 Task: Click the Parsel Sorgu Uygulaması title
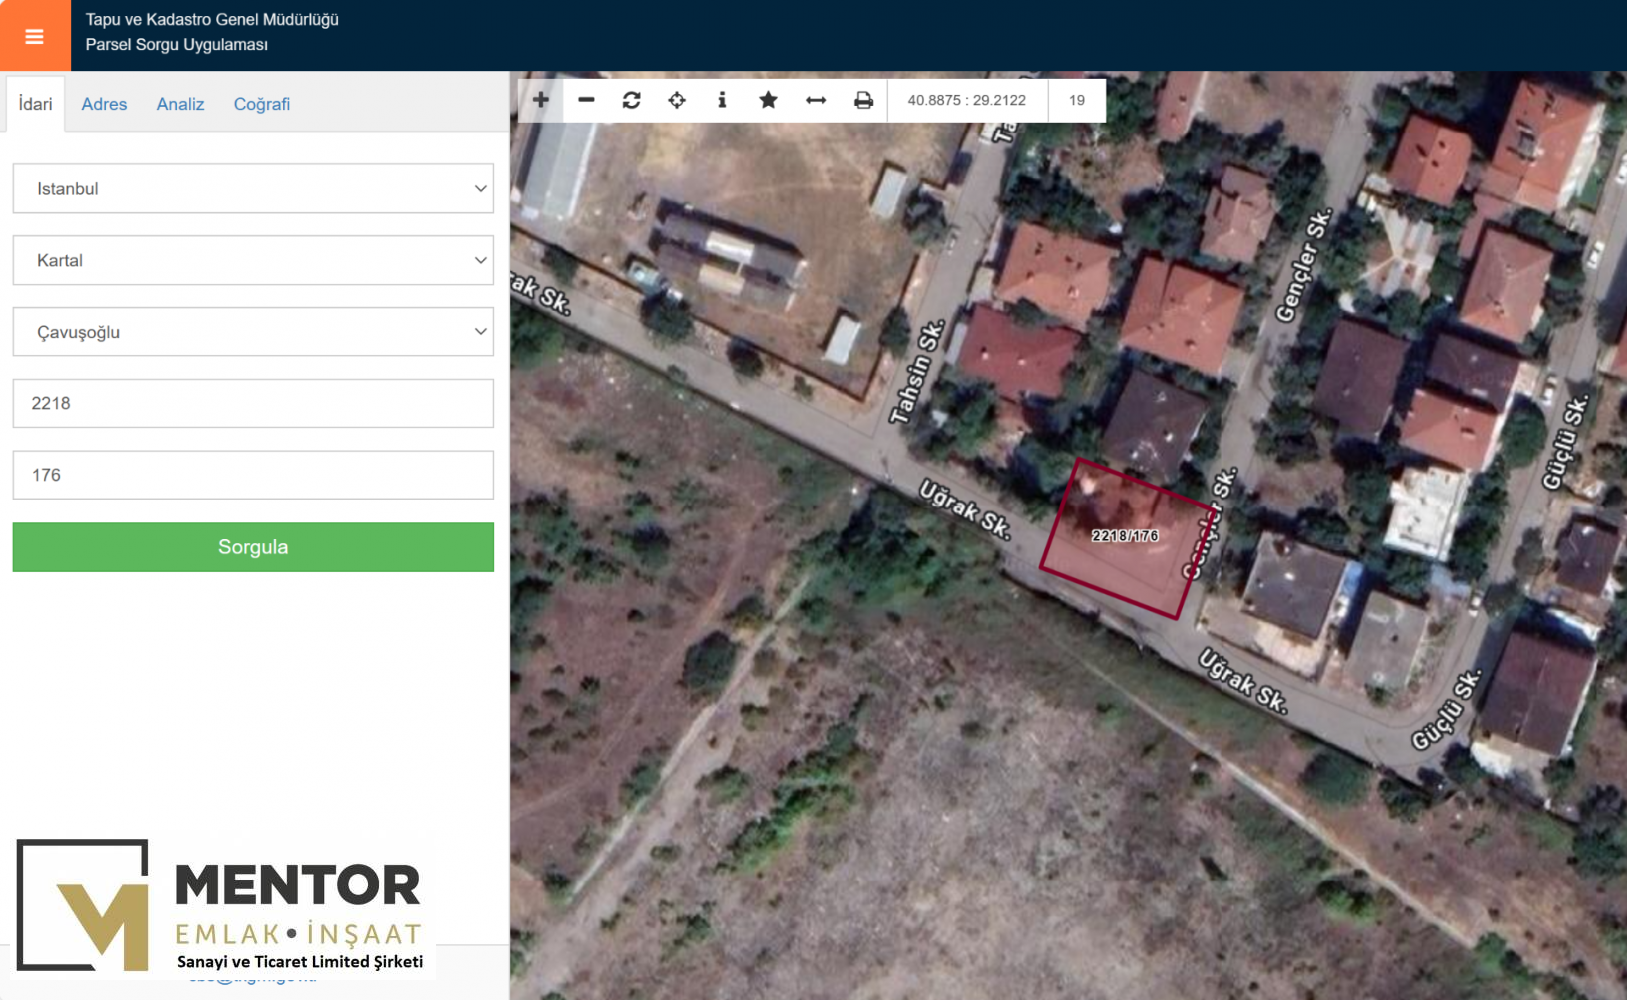point(177,45)
